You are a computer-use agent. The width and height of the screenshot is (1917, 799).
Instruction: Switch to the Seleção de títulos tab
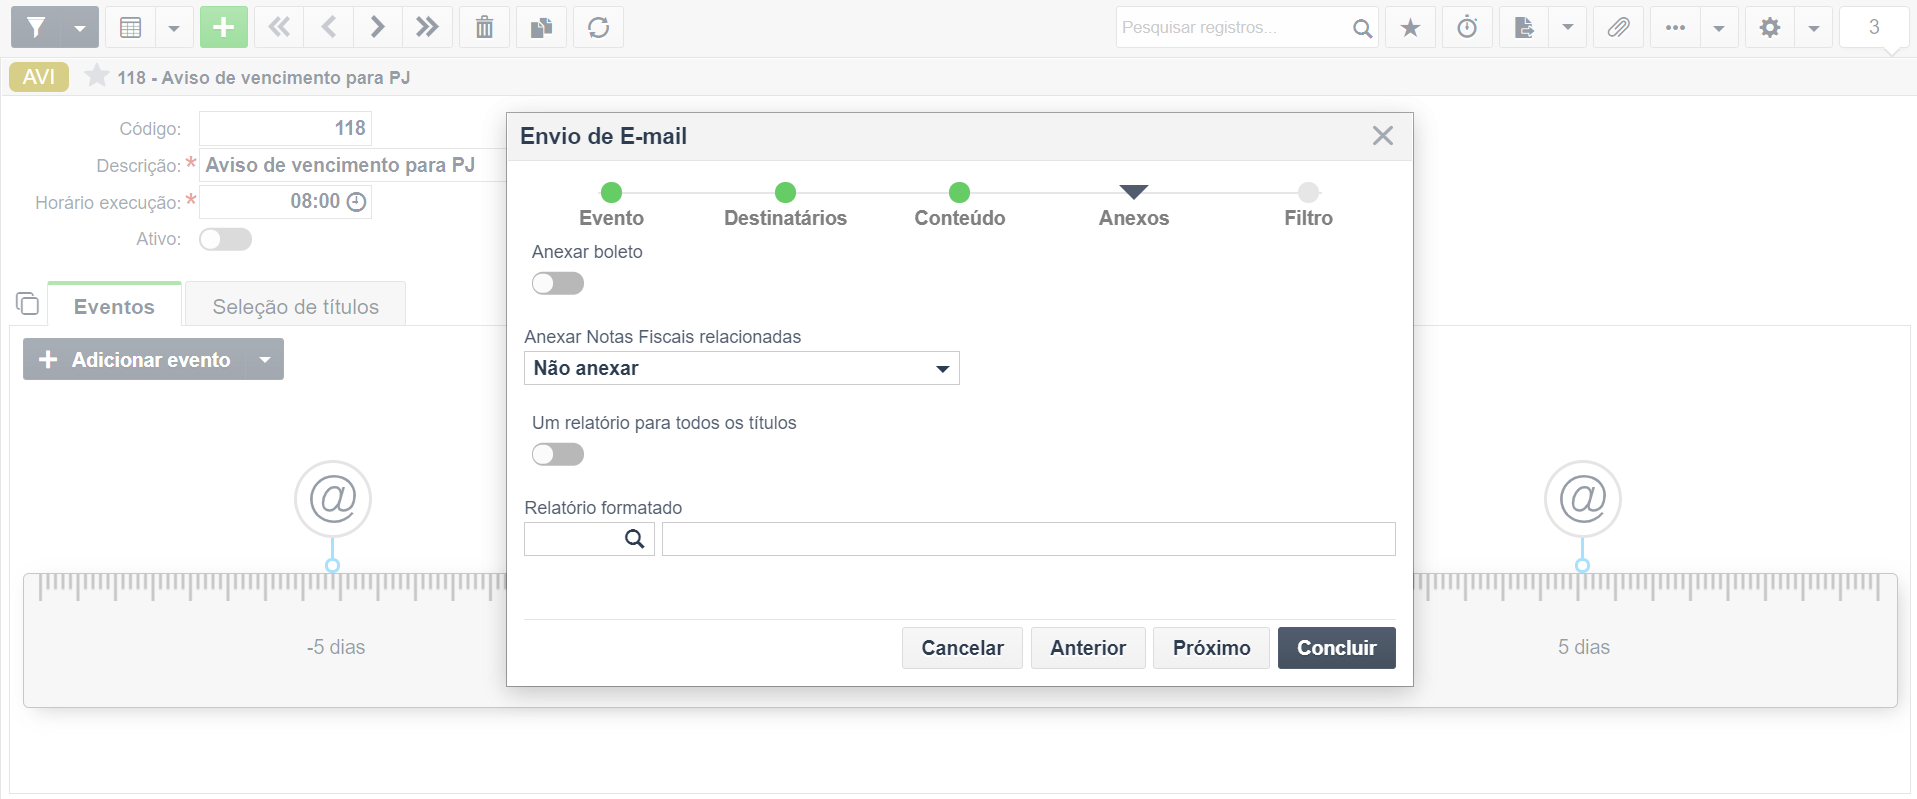point(295,306)
